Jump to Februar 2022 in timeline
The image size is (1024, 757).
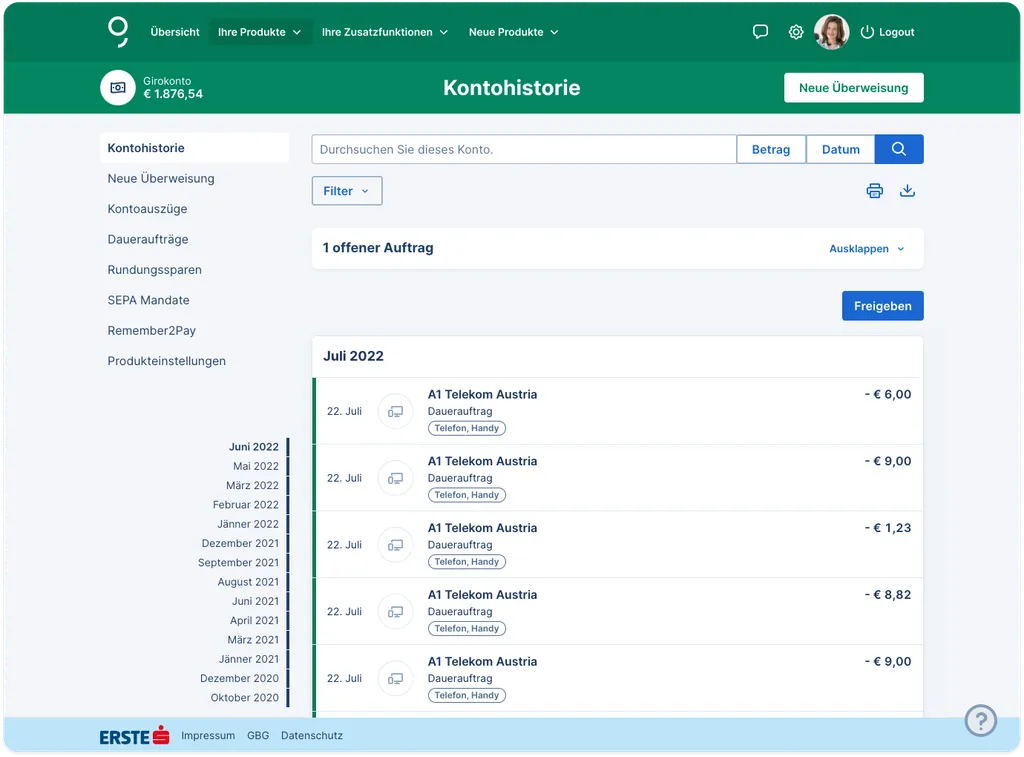pyautogui.click(x=246, y=504)
